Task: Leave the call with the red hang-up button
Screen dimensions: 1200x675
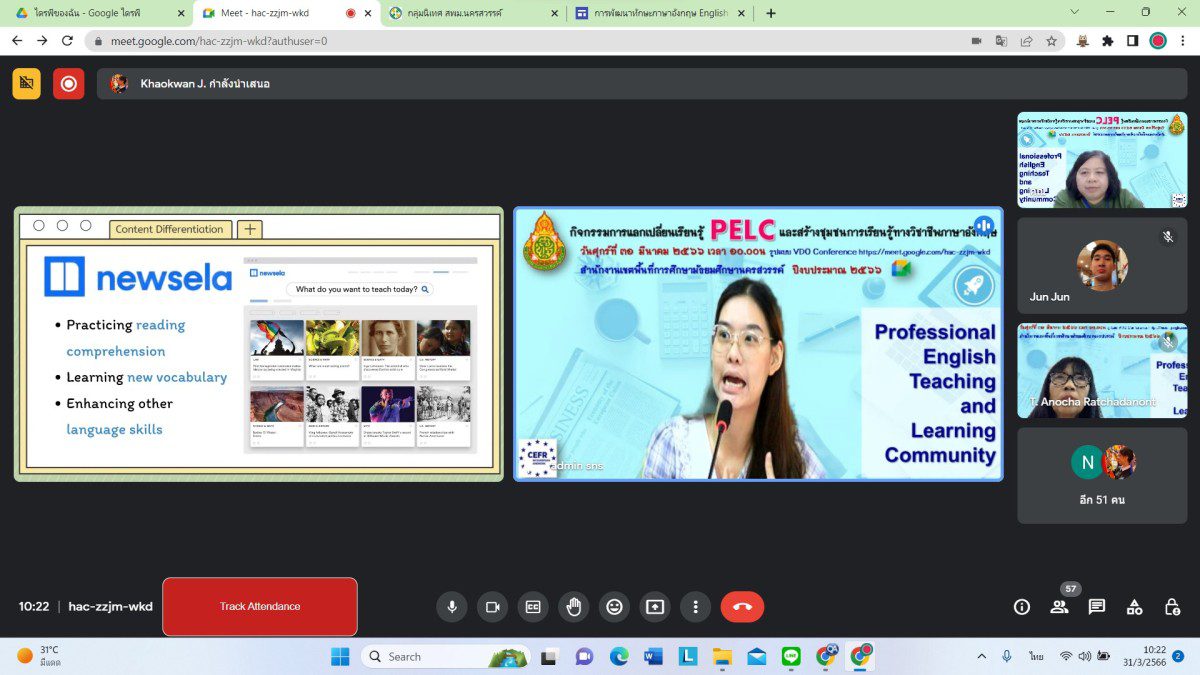Action: point(742,606)
